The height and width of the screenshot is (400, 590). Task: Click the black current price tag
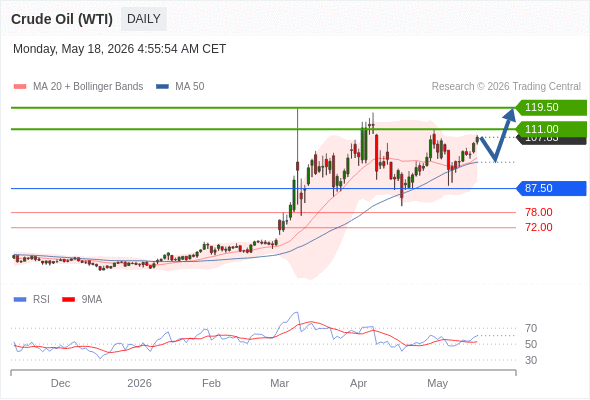coord(551,140)
